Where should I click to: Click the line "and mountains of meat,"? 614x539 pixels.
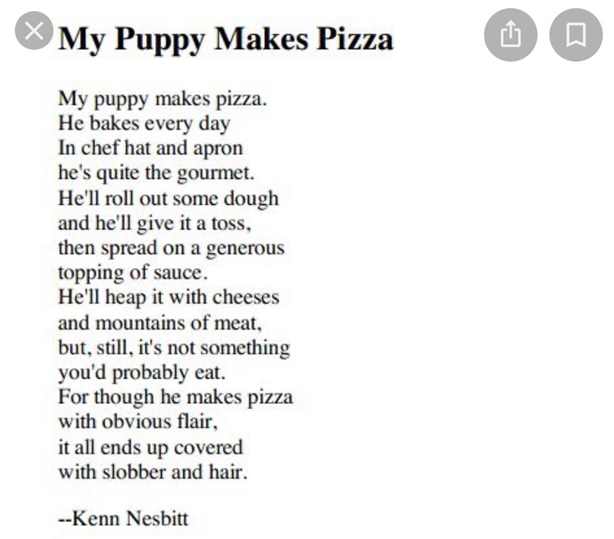tap(160, 322)
